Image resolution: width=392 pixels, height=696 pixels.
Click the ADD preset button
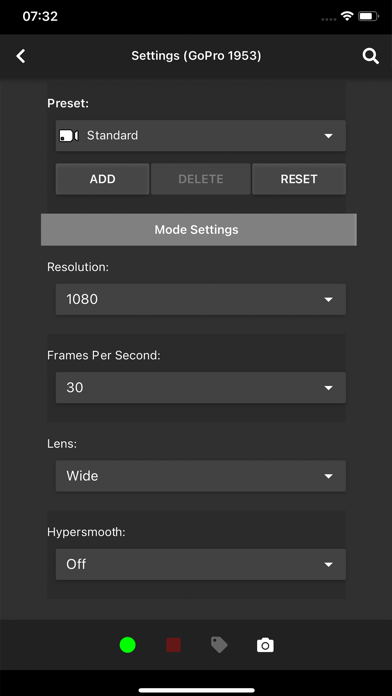click(x=103, y=179)
